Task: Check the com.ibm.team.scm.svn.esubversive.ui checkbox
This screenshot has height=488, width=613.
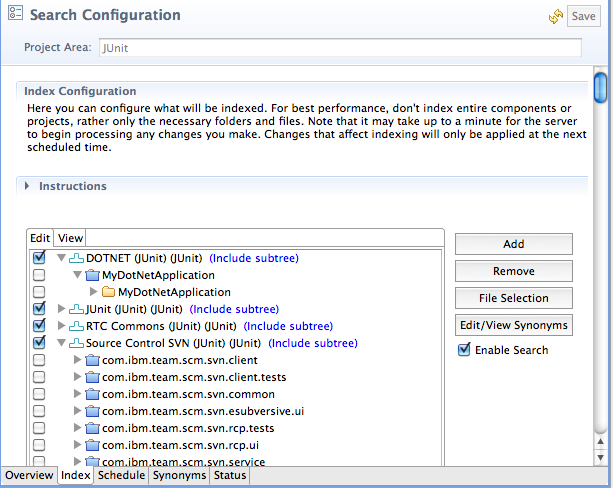Action: [39, 411]
